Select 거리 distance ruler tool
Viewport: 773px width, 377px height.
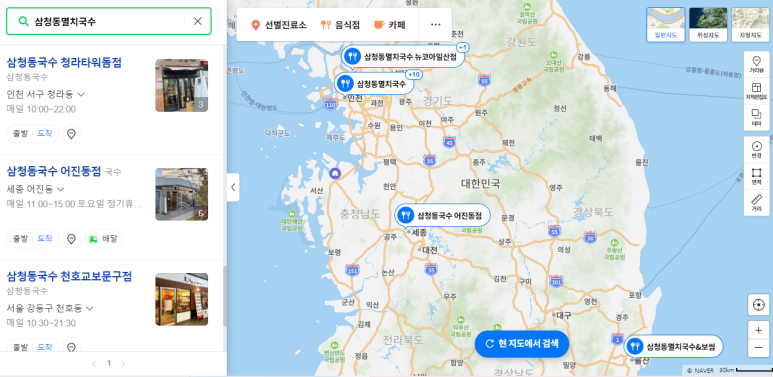coord(756,203)
